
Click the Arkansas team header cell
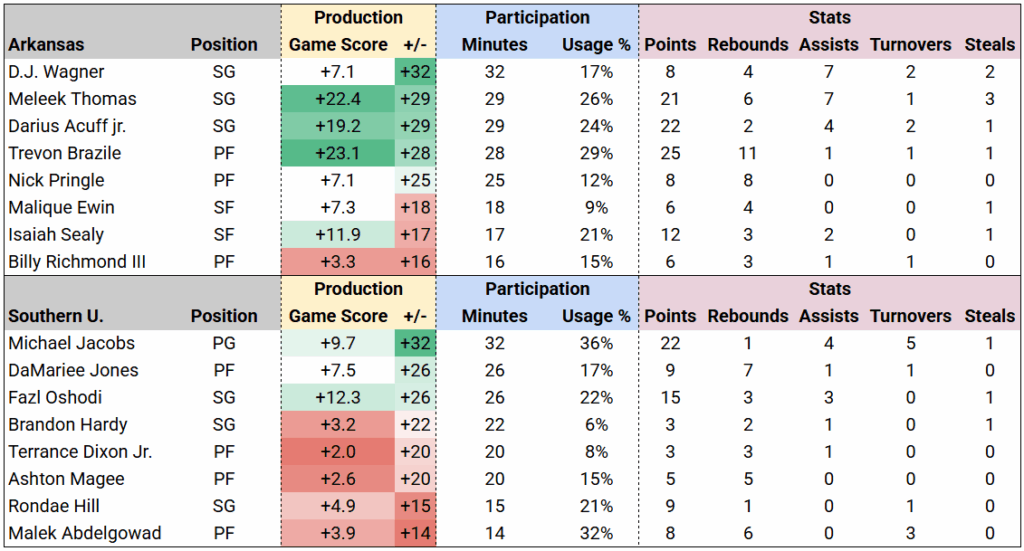(46, 45)
